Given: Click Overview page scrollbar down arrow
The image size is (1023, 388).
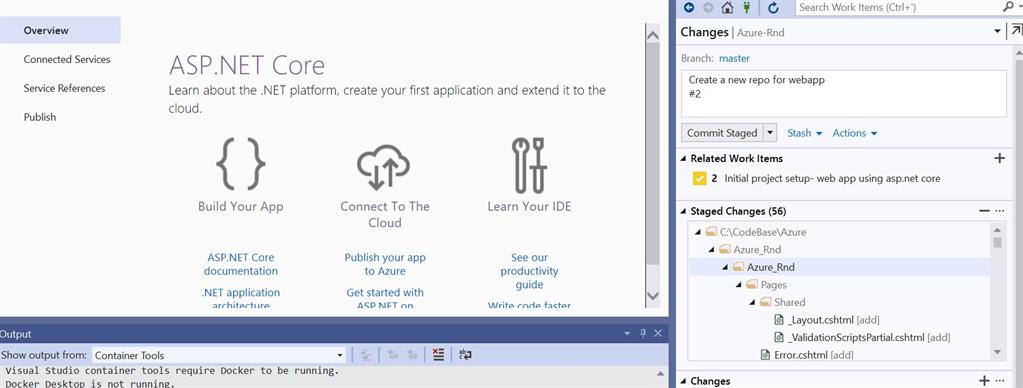Looking at the screenshot, I should point(652,296).
